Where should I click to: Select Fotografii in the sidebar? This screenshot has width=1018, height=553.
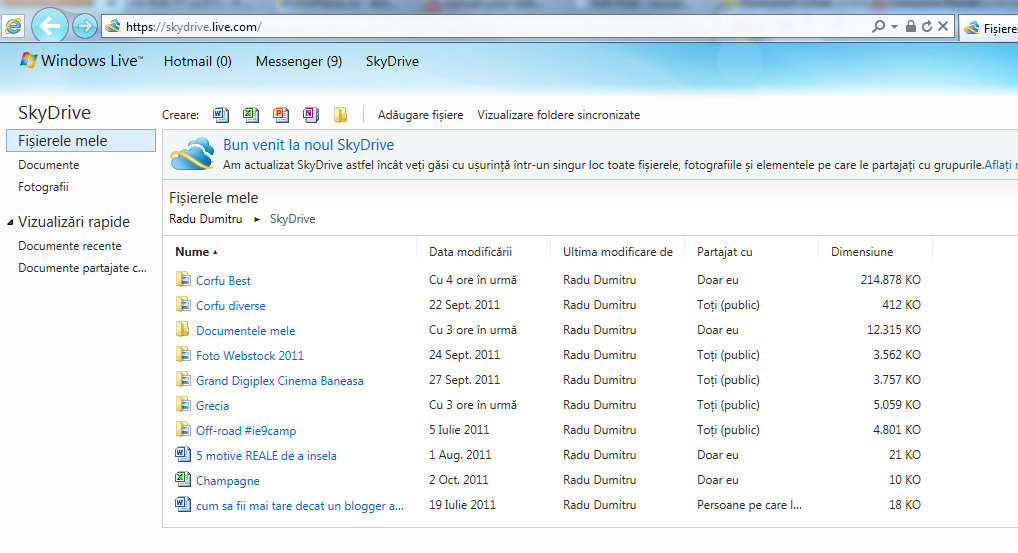(x=43, y=187)
